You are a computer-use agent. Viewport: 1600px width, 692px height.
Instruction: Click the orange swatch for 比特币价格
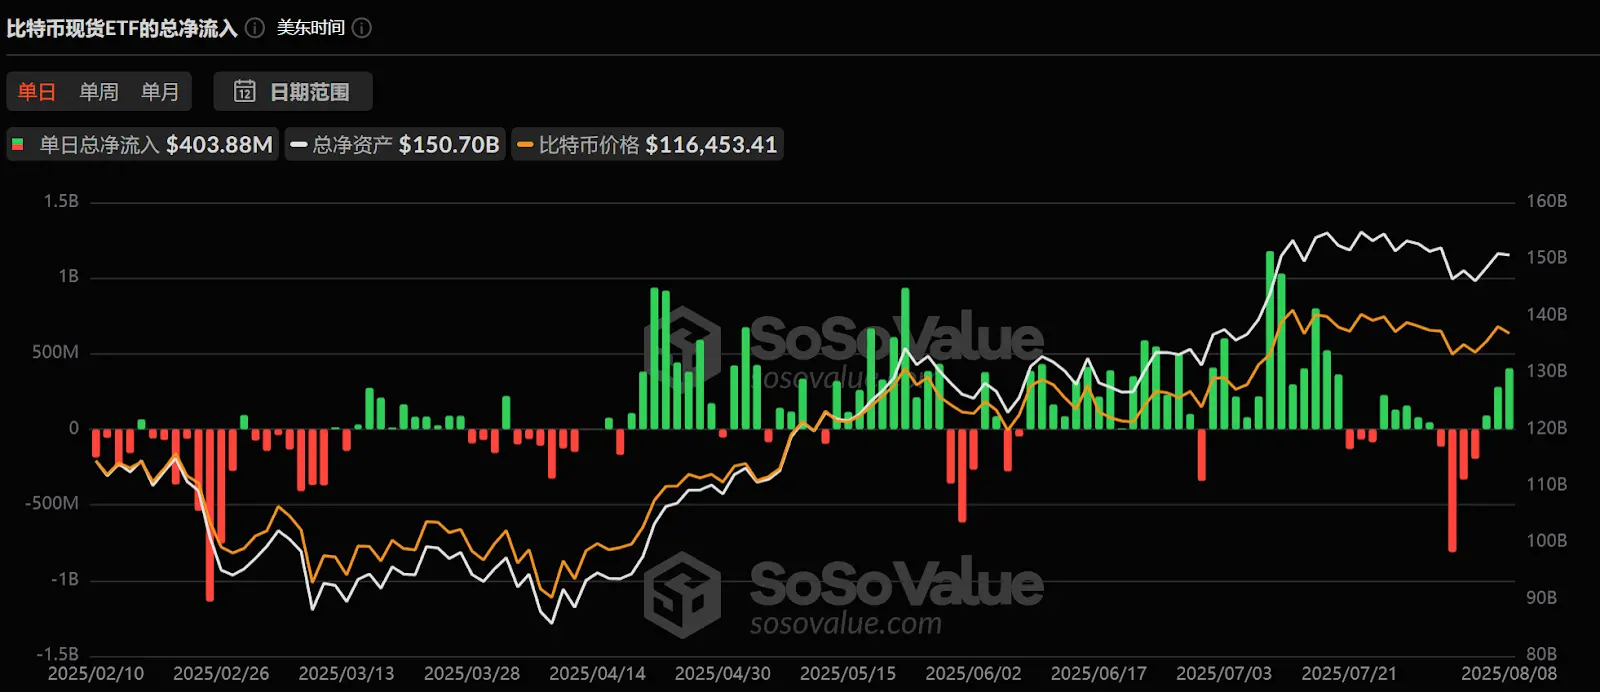525,145
